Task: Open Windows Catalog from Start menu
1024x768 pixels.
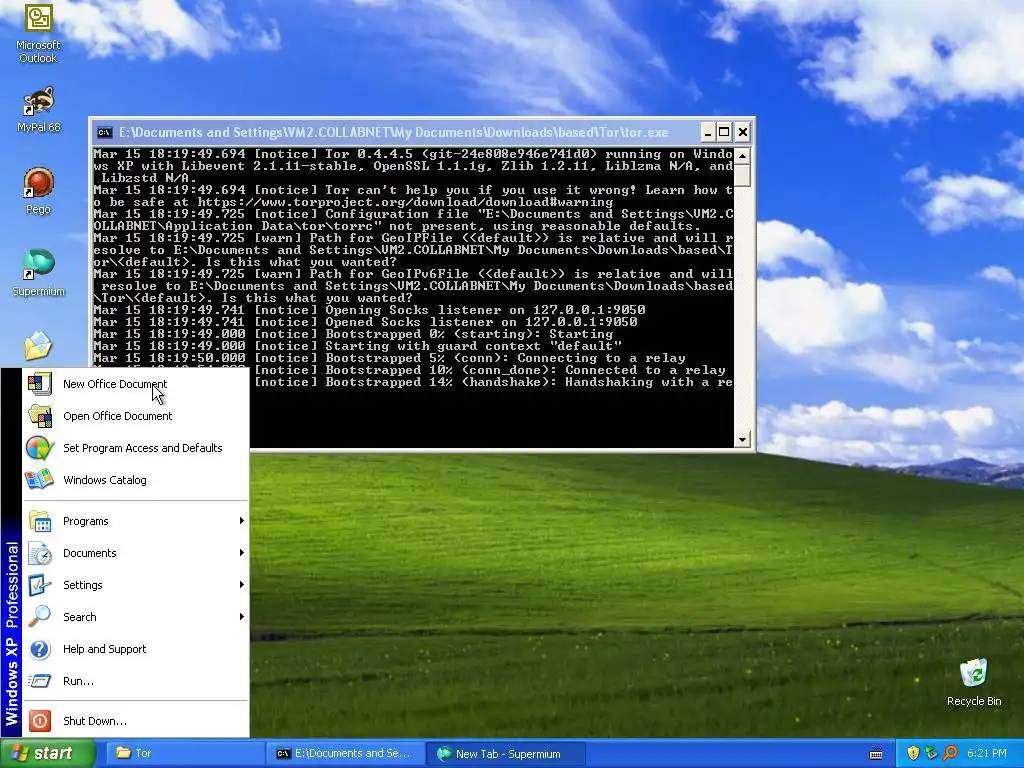Action: (136, 480)
